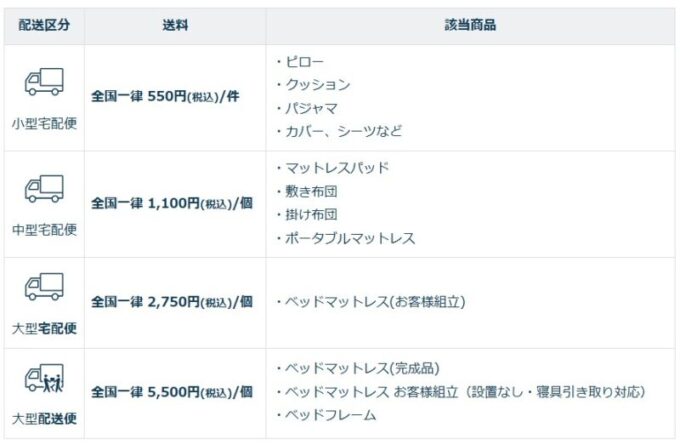Screen dimensions: 680x445
Task: Click the 該当商品 column header
Action: point(470,25)
